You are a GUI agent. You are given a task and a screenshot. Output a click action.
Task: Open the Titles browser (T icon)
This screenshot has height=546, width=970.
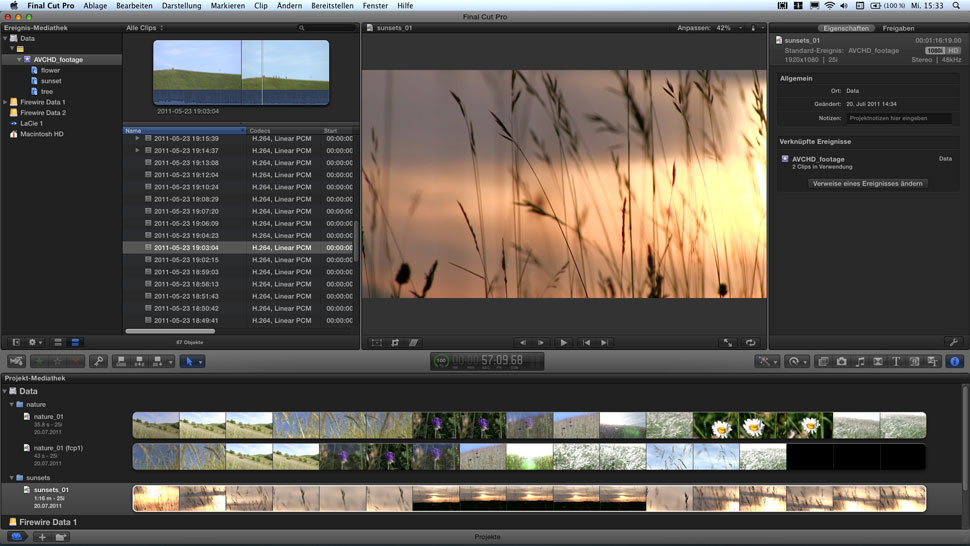896,361
